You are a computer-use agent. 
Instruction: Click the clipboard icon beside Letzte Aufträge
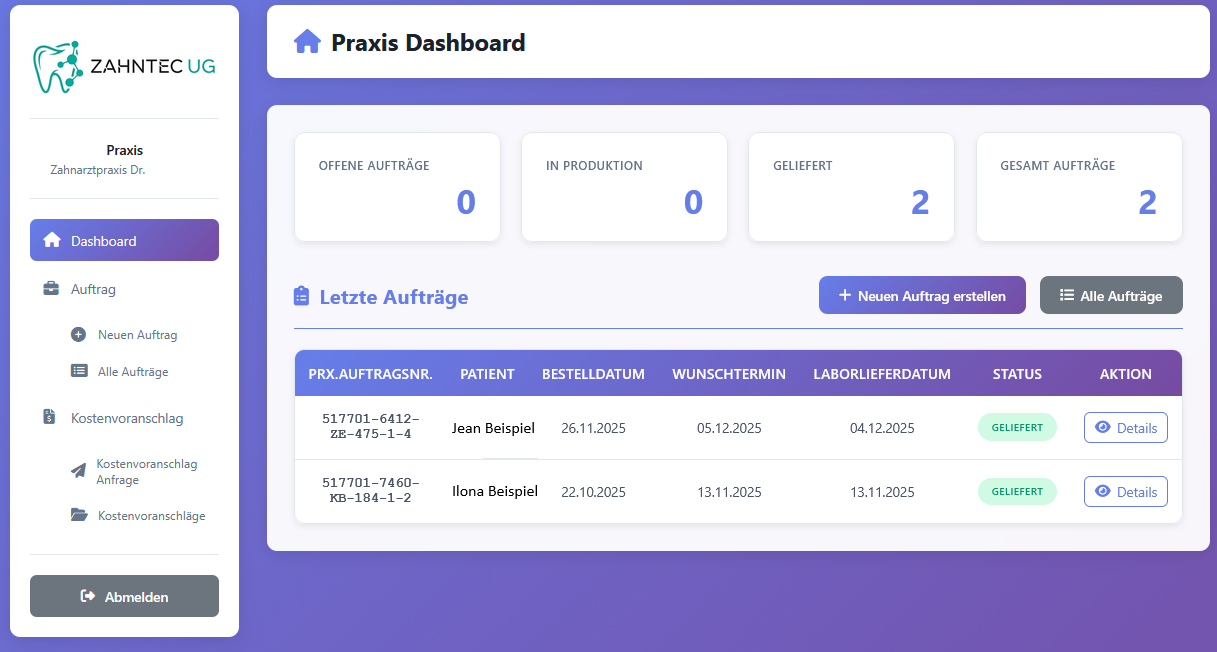pyautogui.click(x=301, y=295)
